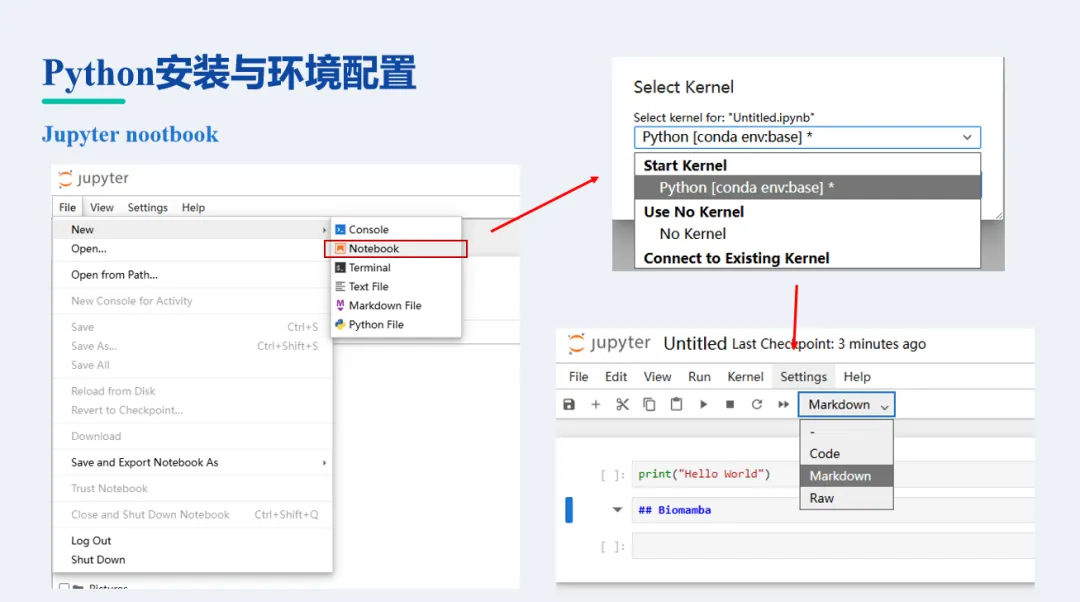This screenshot has height=602, width=1080.
Task: Open the Kernel menu in notebook
Action: point(745,377)
